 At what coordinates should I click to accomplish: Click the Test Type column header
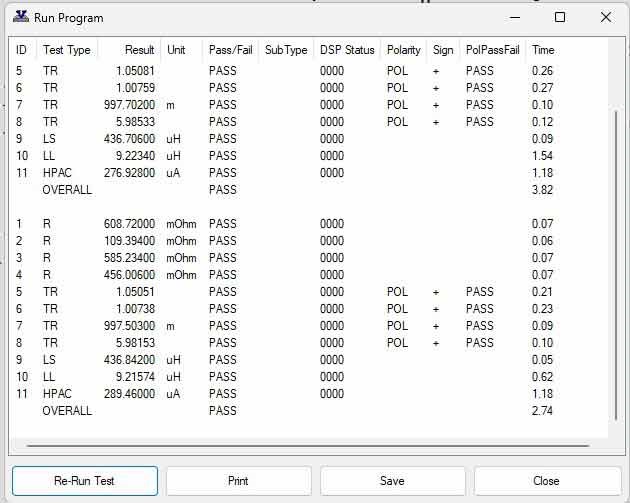tap(66, 50)
